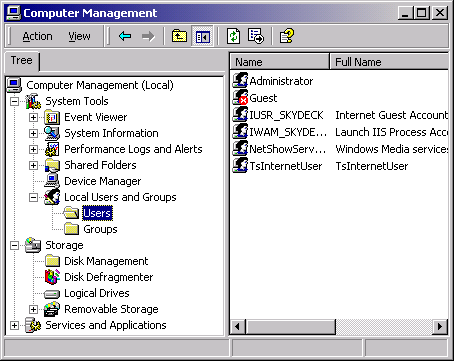Open the Action menu
Screen dimensions: 454x361
pyautogui.click(x=37, y=36)
